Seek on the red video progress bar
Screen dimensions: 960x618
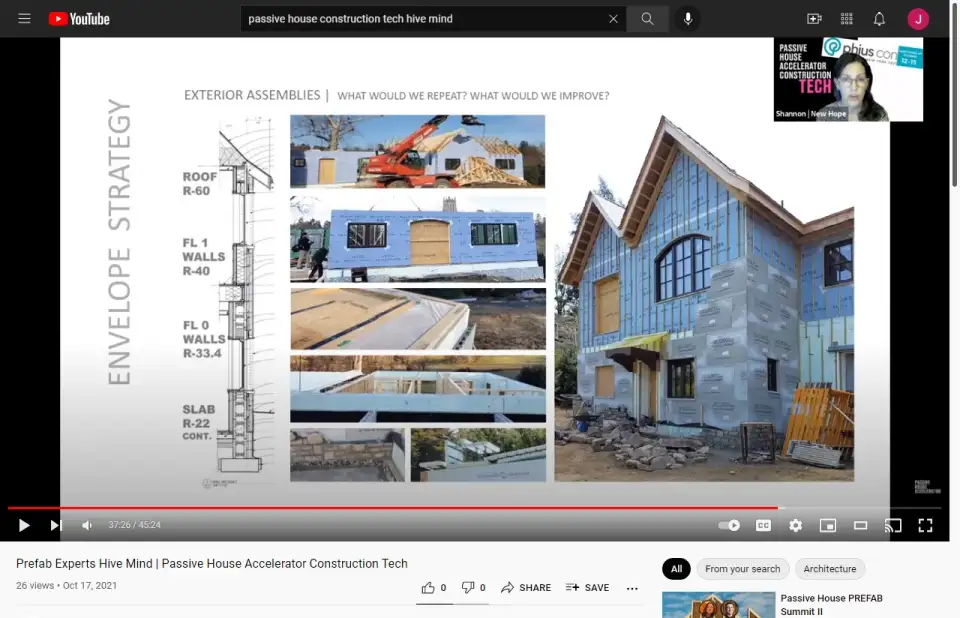click(x=400, y=508)
